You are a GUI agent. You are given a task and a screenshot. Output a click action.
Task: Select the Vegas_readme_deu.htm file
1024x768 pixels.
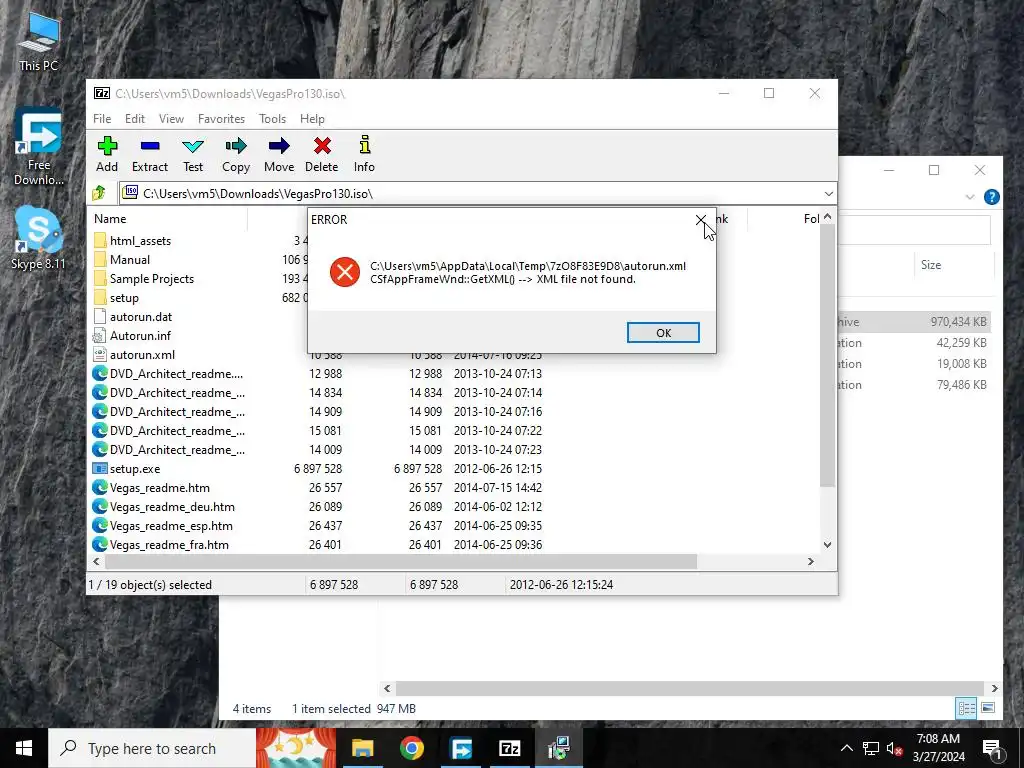172,507
